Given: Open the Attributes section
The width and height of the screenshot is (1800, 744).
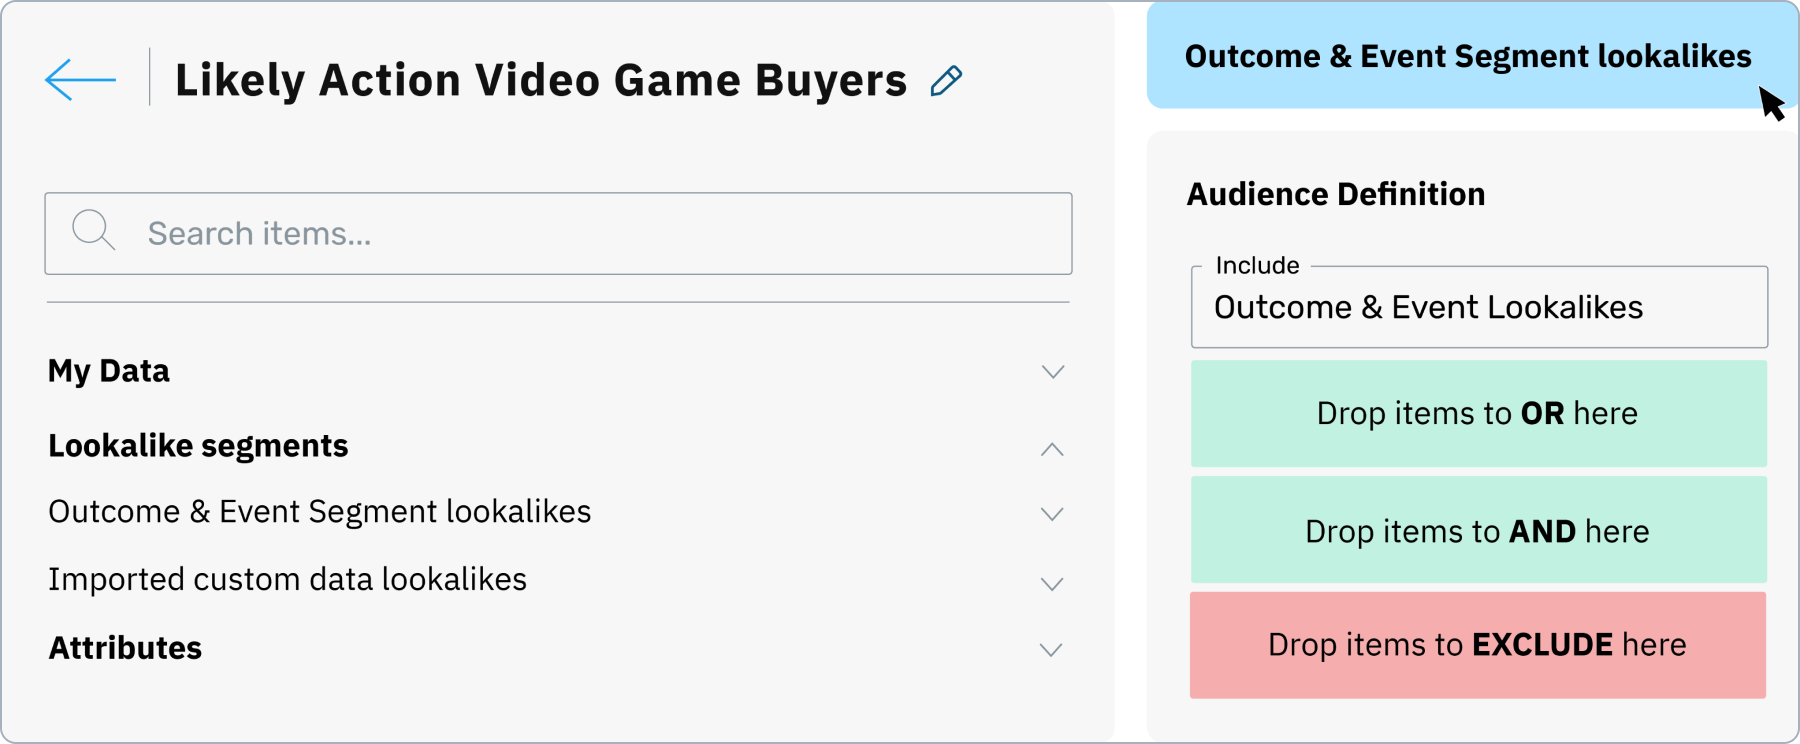Looking at the screenshot, I should click(x=125, y=648).
